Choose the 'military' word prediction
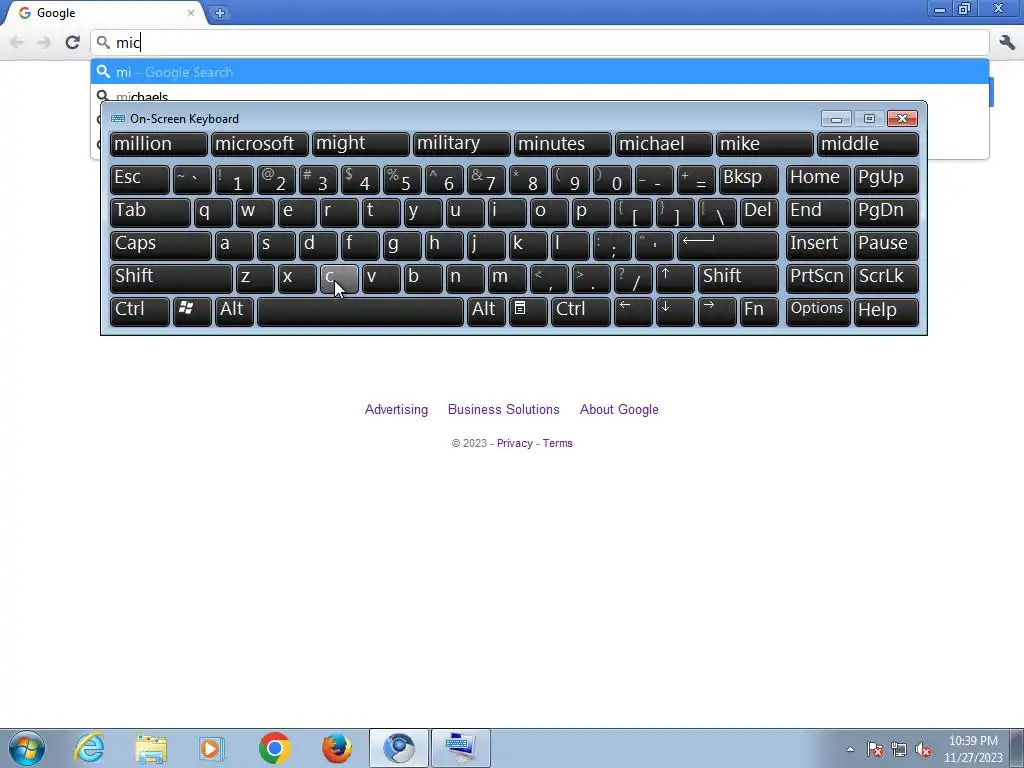 pyautogui.click(x=461, y=144)
